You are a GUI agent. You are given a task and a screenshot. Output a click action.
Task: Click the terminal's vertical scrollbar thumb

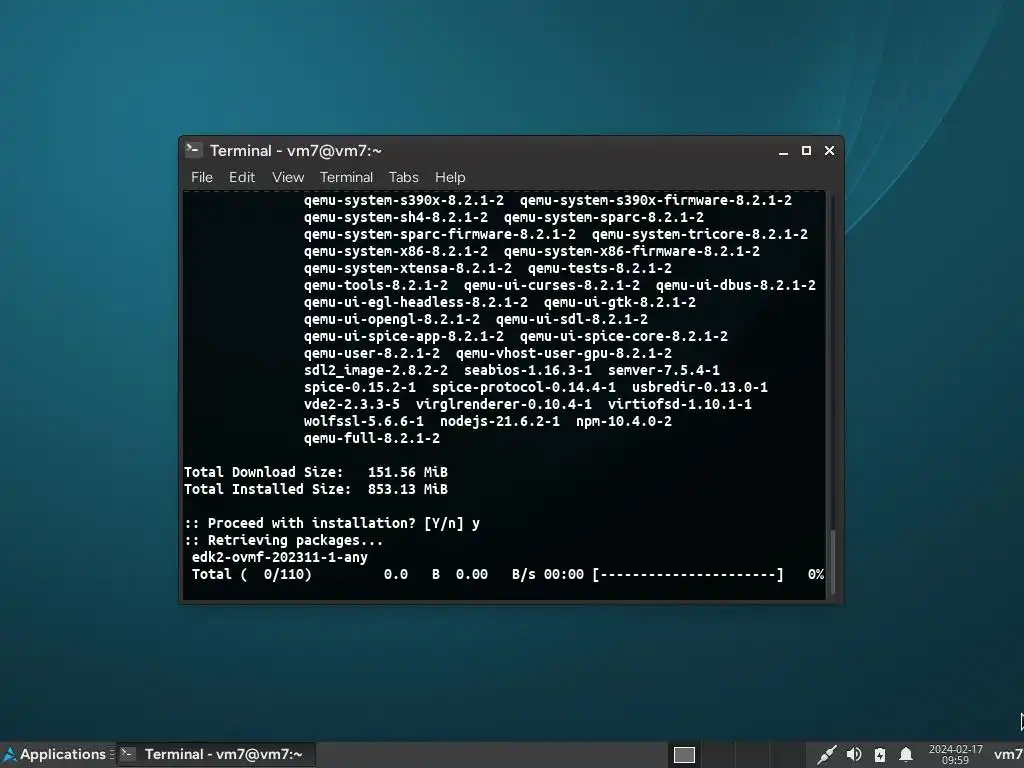point(832,563)
